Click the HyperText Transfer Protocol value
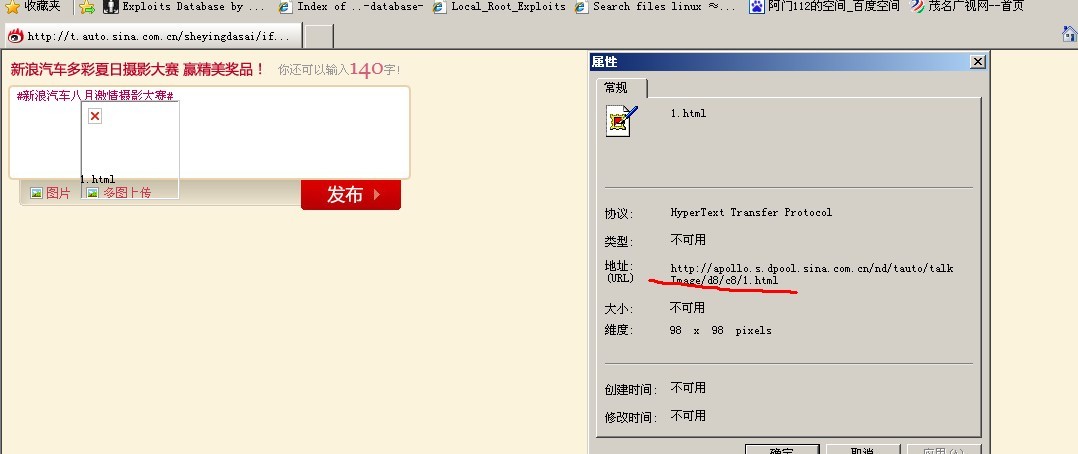Viewport: 1078px width, 454px height. (x=751, y=213)
